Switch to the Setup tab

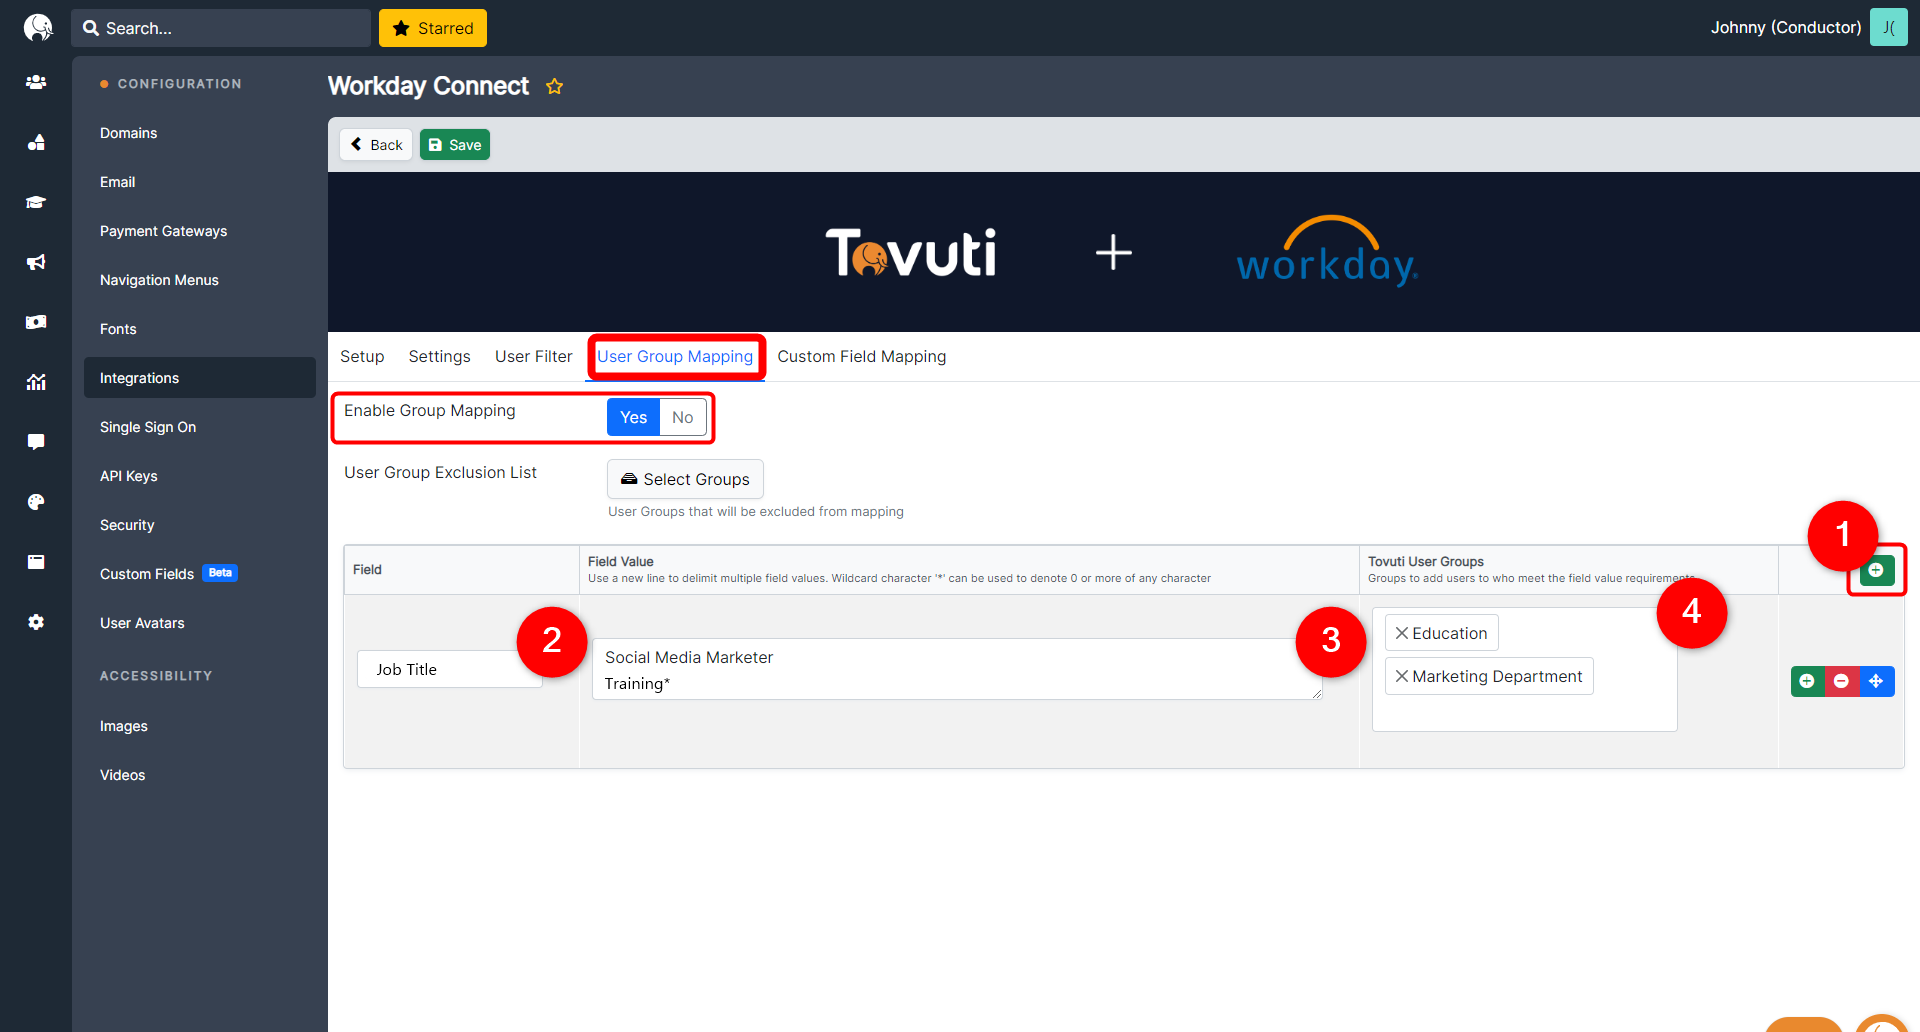[x=362, y=356]
